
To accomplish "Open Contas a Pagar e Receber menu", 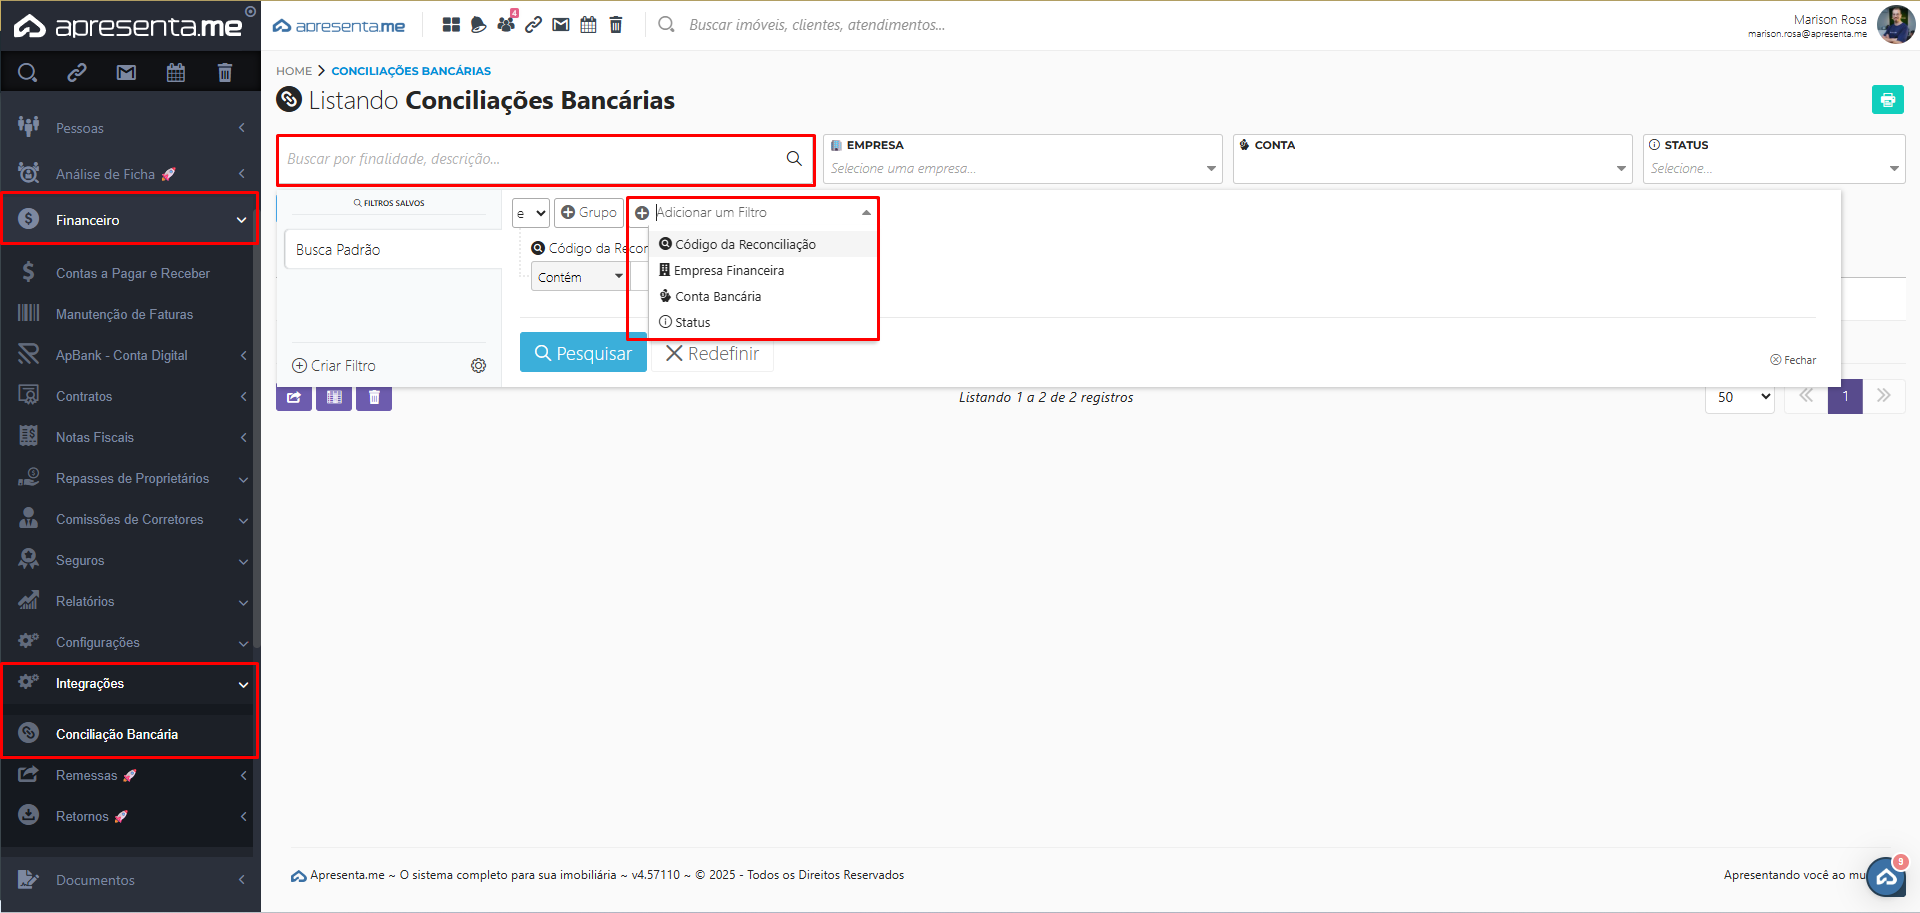I will (x=132, y=273).
